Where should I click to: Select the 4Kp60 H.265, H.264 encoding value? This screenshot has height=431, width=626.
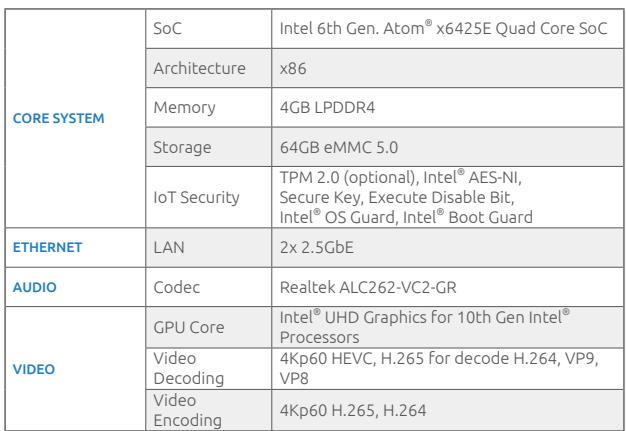tap(353, 410)
